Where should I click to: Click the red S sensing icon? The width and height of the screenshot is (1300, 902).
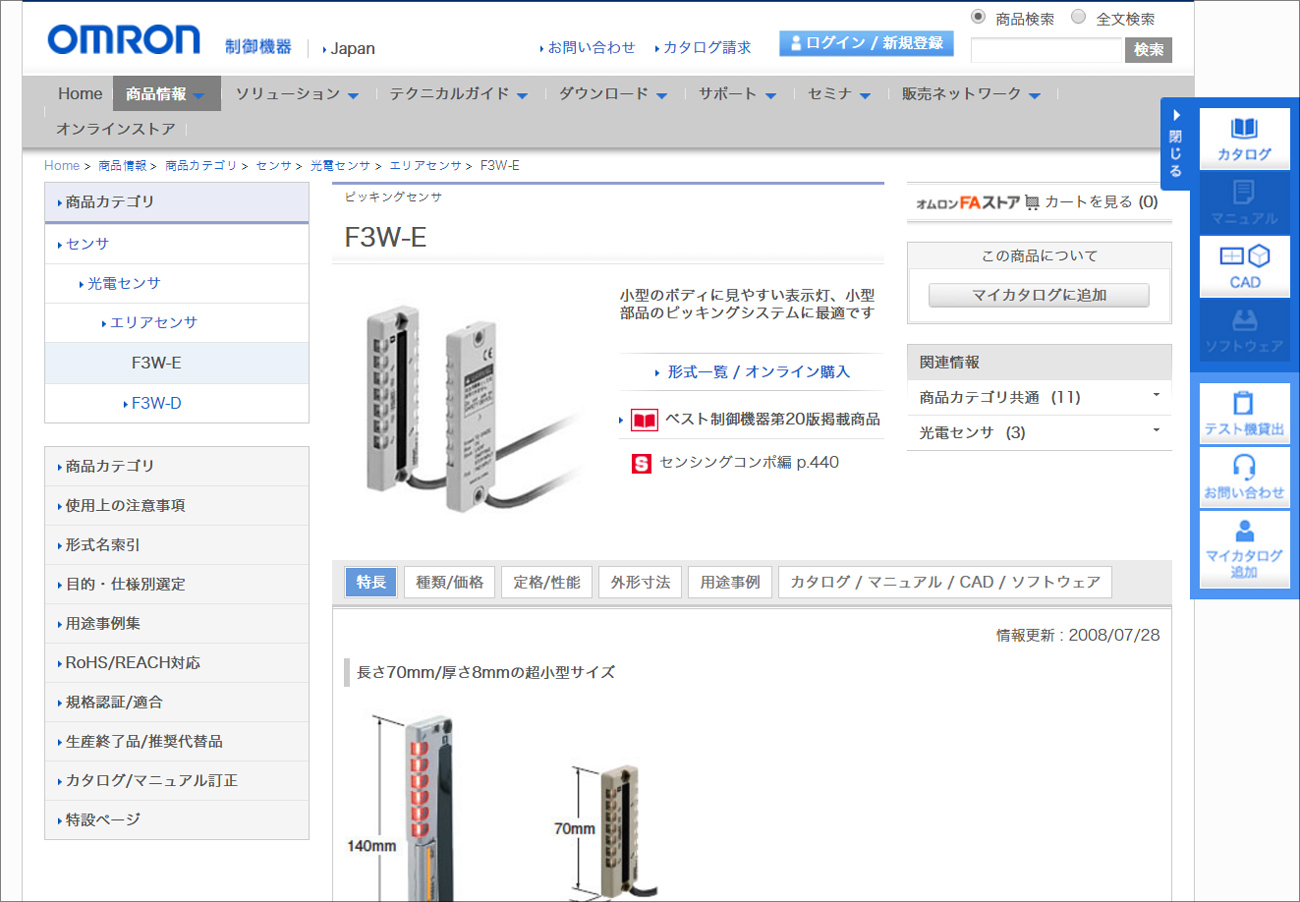coord(641,463)
